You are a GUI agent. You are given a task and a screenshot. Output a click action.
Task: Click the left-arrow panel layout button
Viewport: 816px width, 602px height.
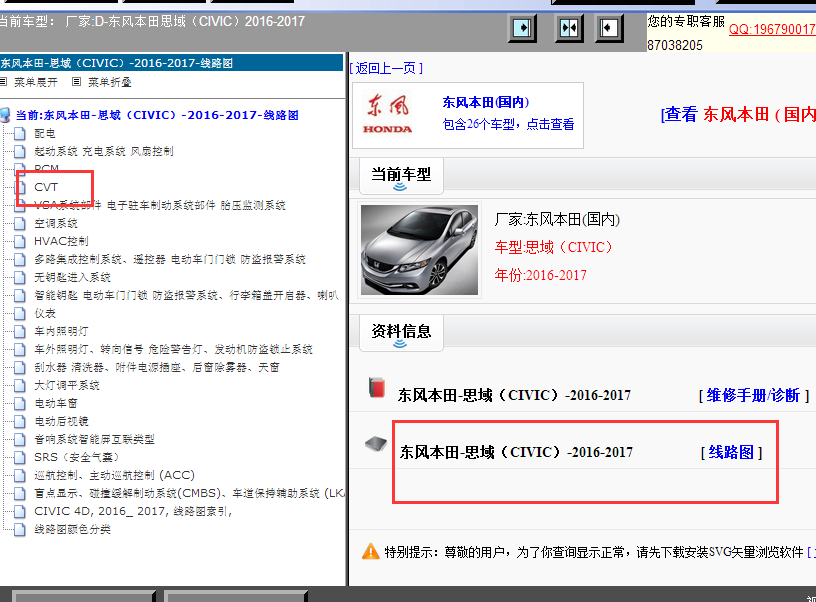pos(608,28)
